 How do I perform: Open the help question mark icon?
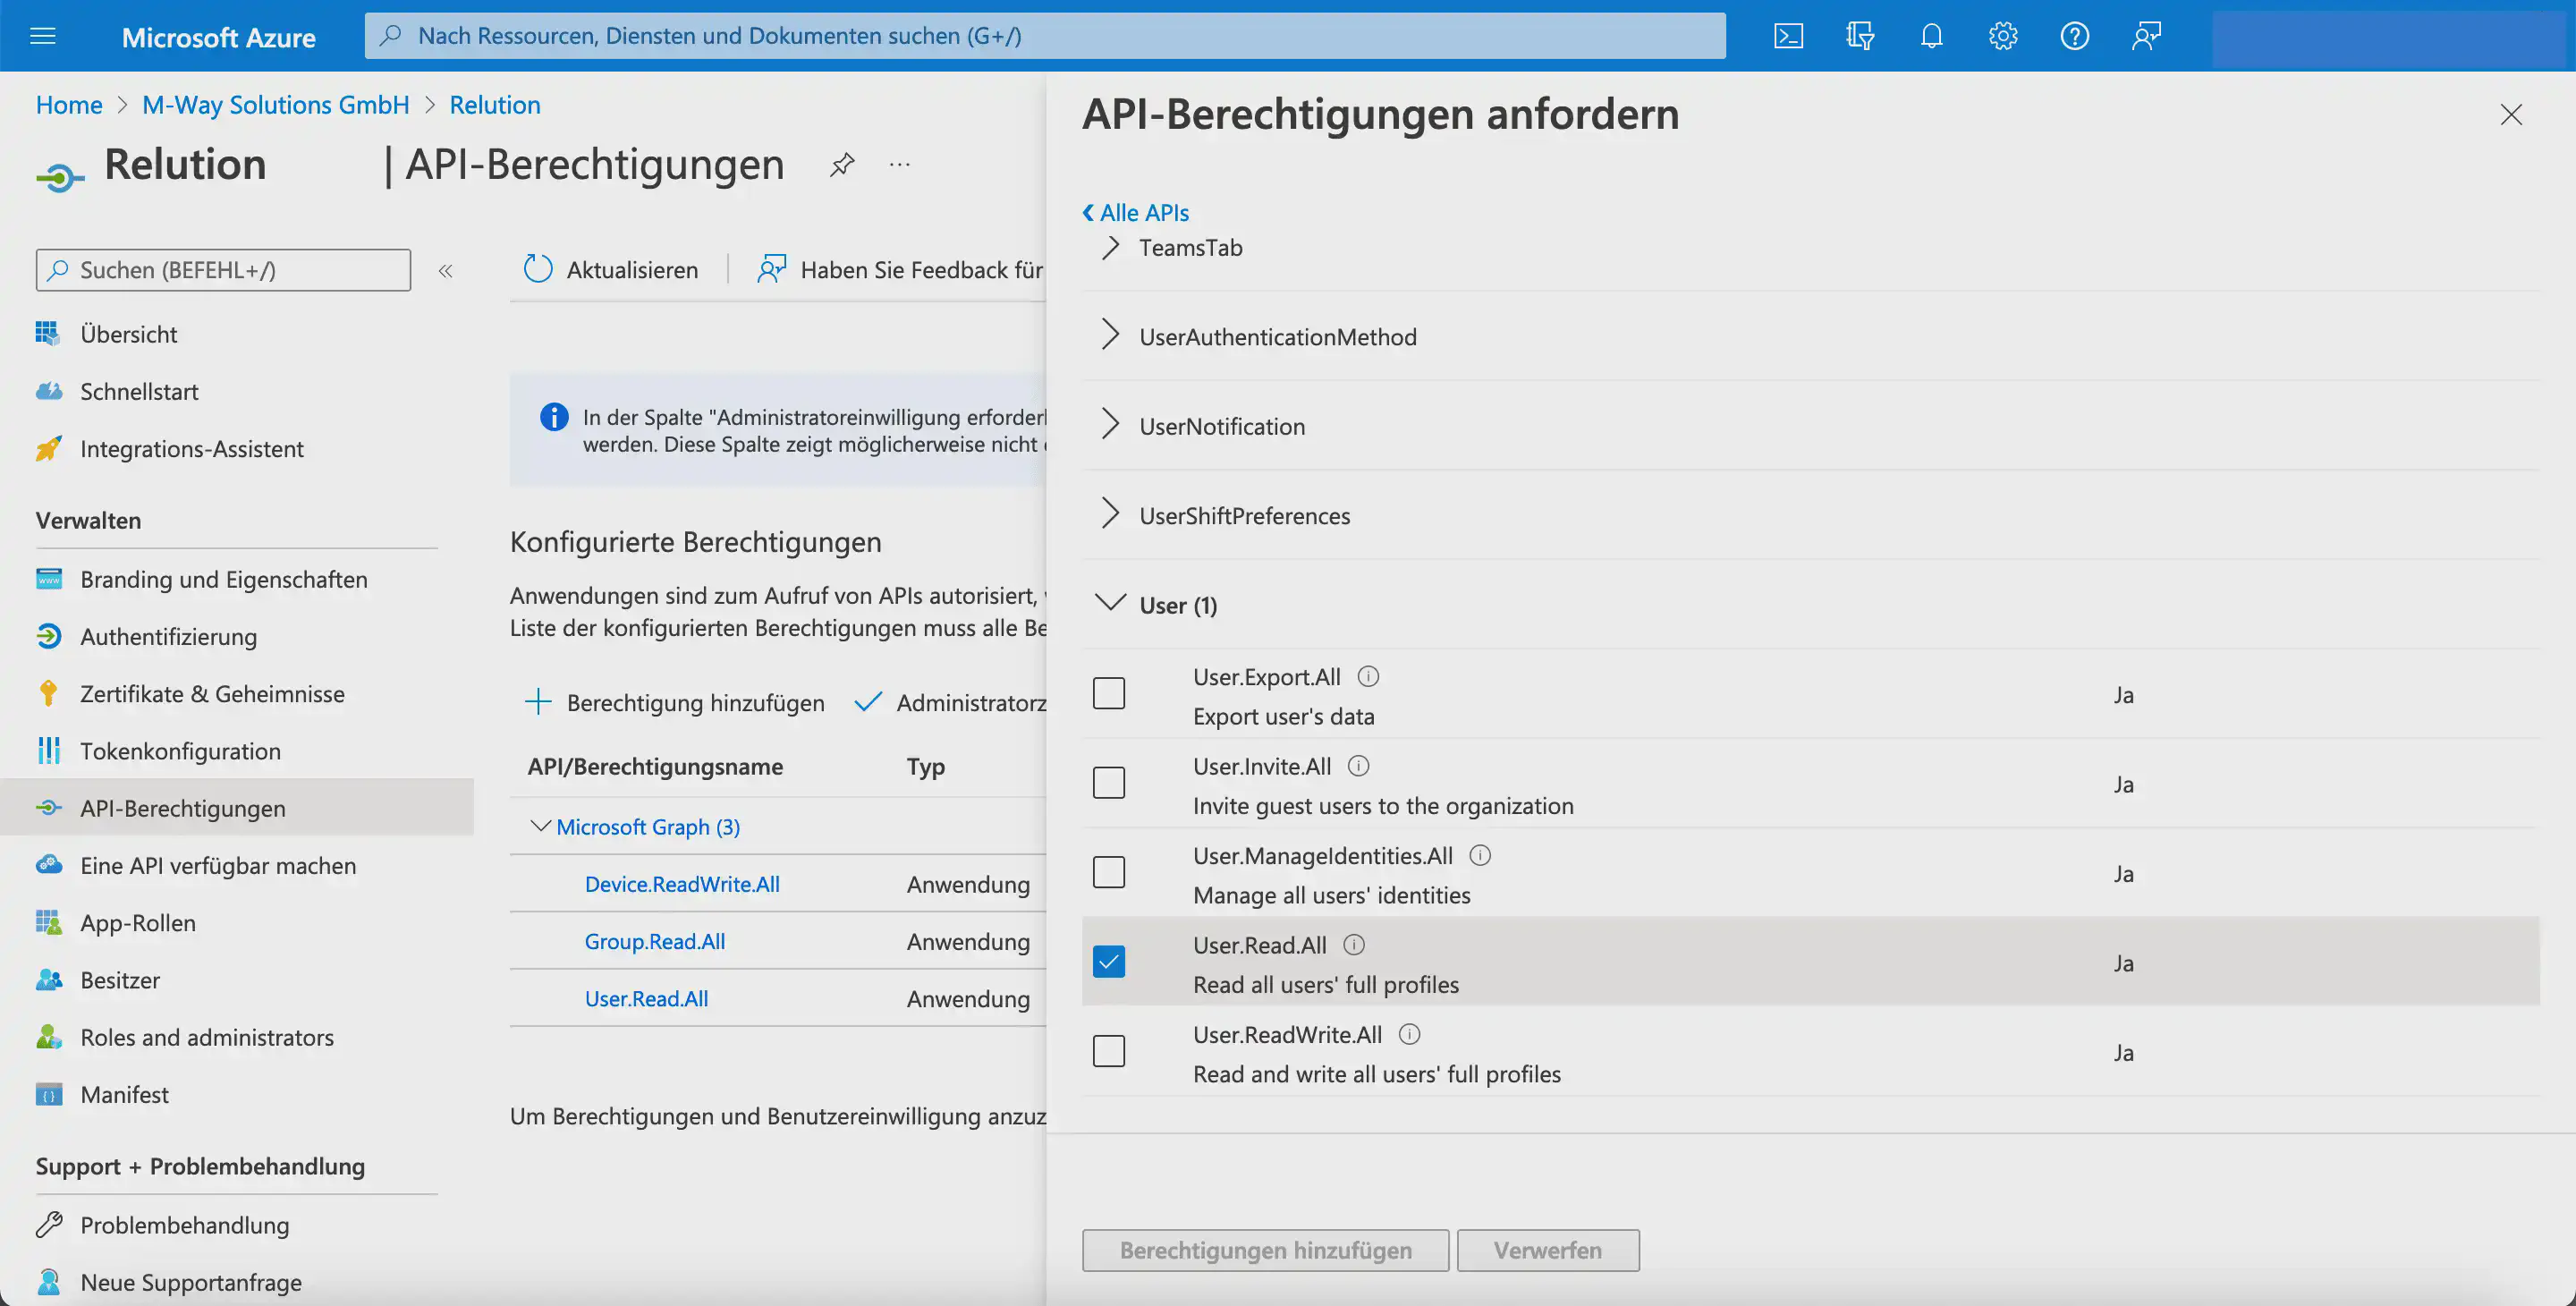pos(2074,36)
